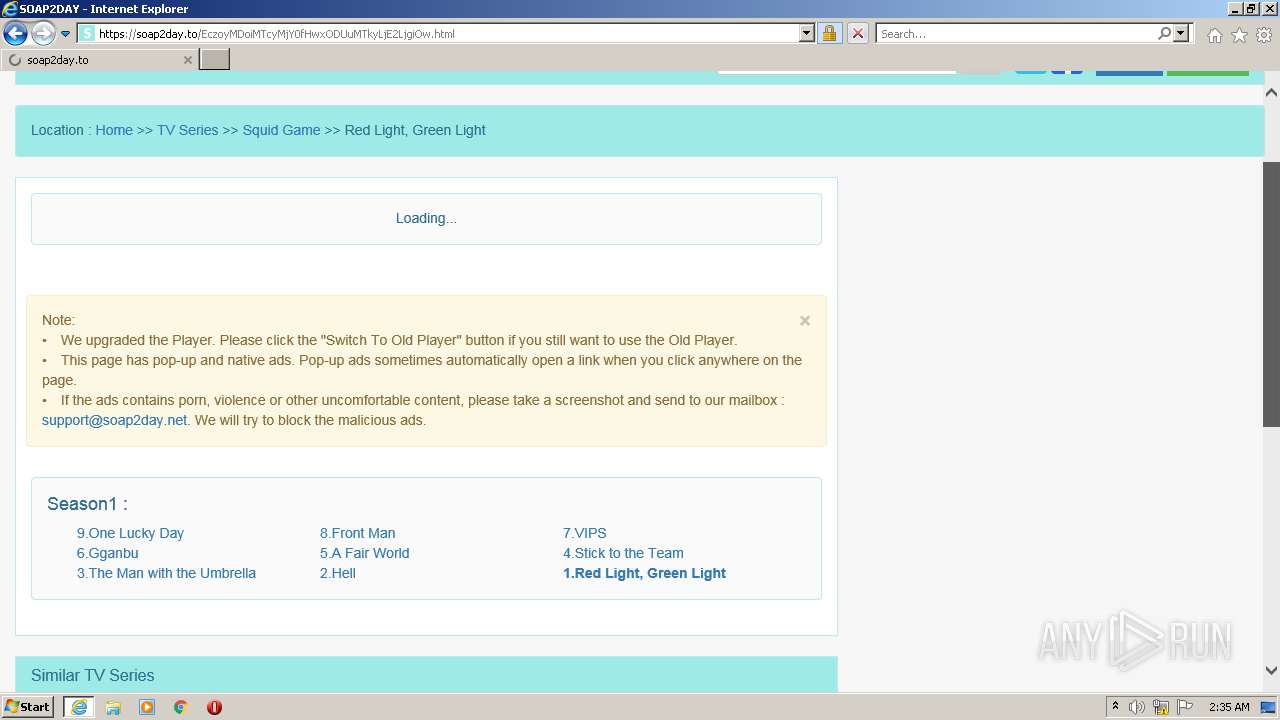Start a search with the magnifier icon
The image size is (1280, 720).
pos(1164,34)
